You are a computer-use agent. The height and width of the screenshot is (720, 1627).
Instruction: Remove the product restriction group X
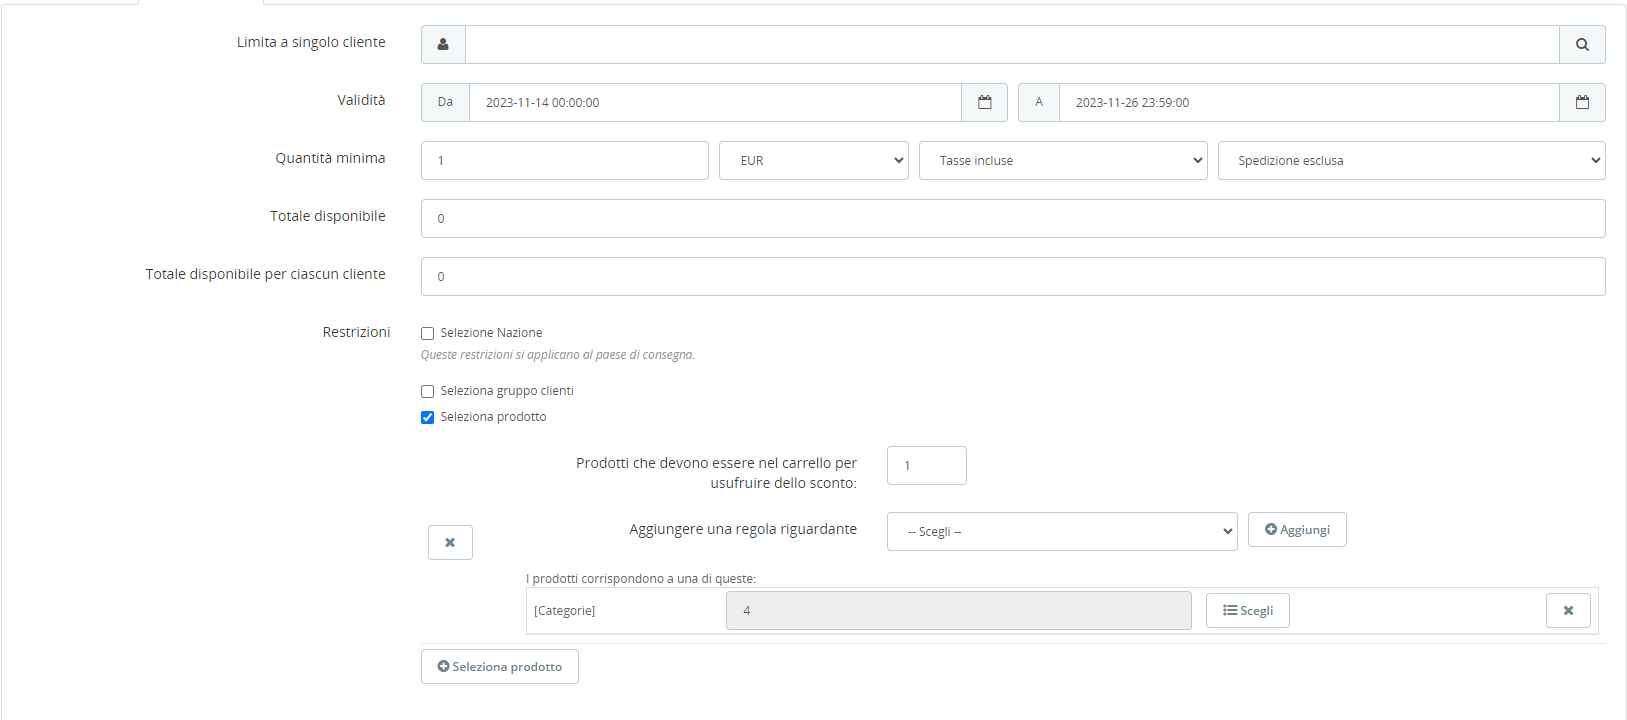click(x=450, y=543)
